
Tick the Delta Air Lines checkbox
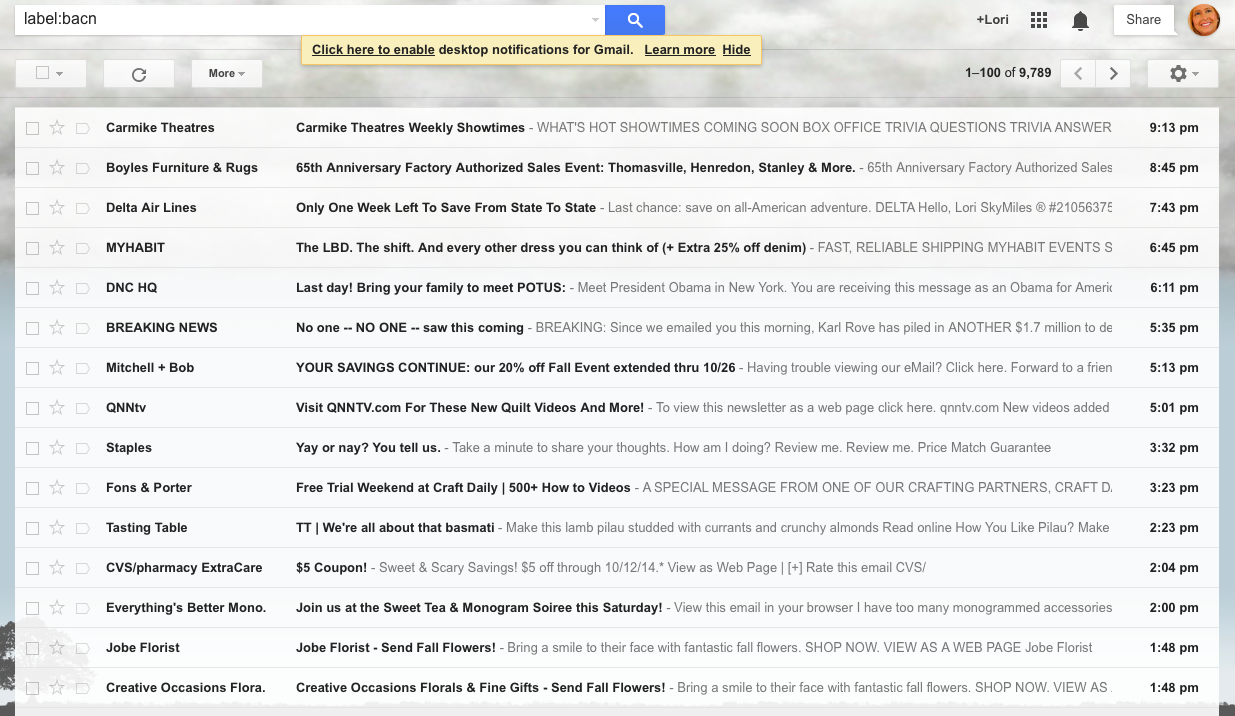click(x=32, y=208)
